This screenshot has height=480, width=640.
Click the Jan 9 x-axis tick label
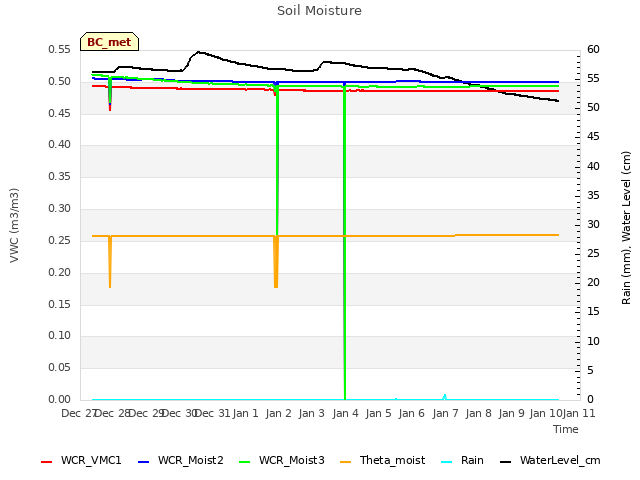coord(512,413)
